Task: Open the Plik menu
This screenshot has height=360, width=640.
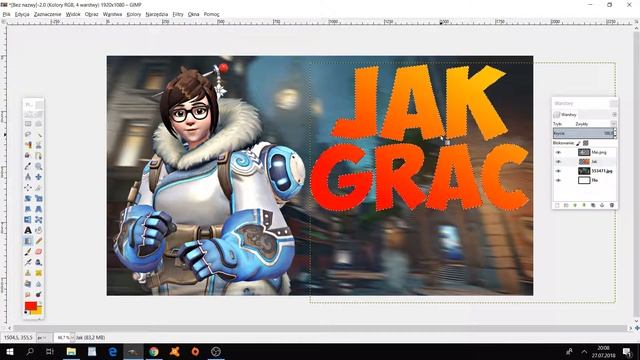Action: 7,14
